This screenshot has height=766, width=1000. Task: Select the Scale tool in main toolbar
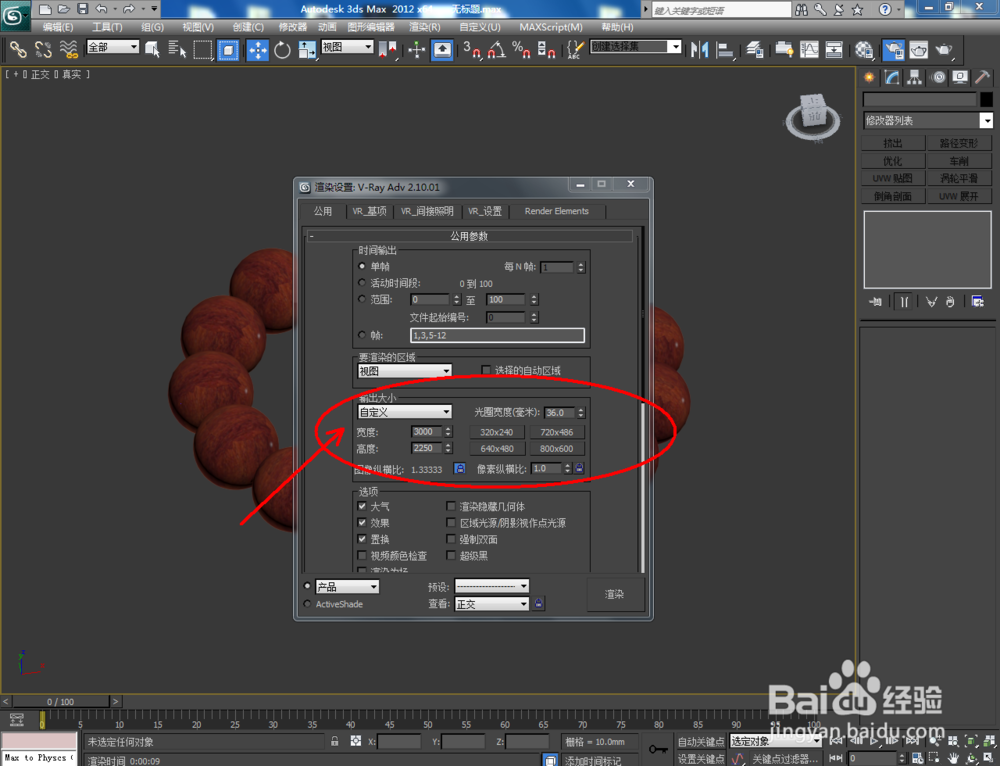pyautogui.click(x=307, y=50)
